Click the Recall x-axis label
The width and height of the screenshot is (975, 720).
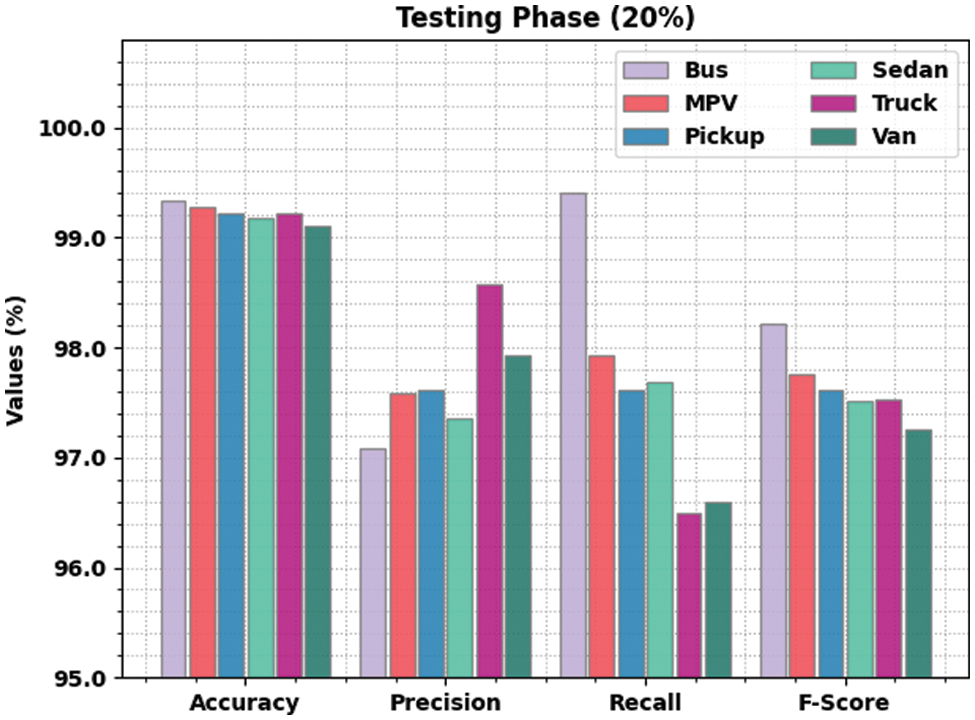pos(645,703)
